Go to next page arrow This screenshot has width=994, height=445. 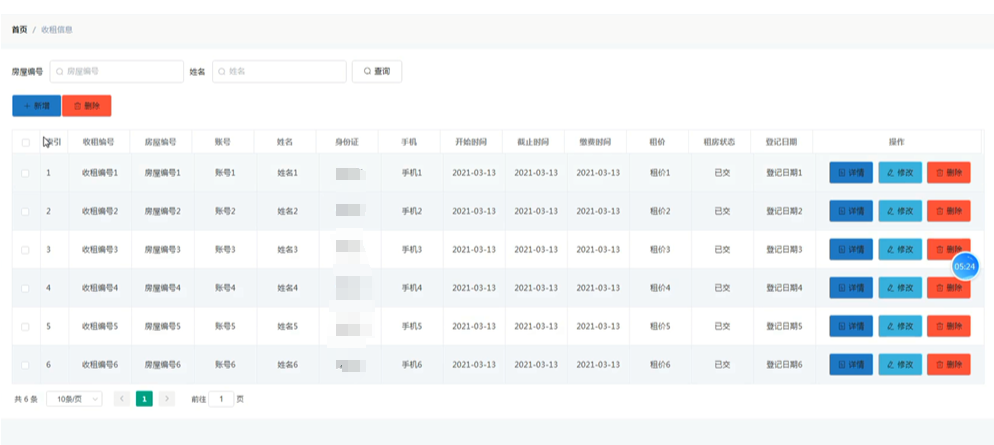pyautogui.click(x=167, y=399)
